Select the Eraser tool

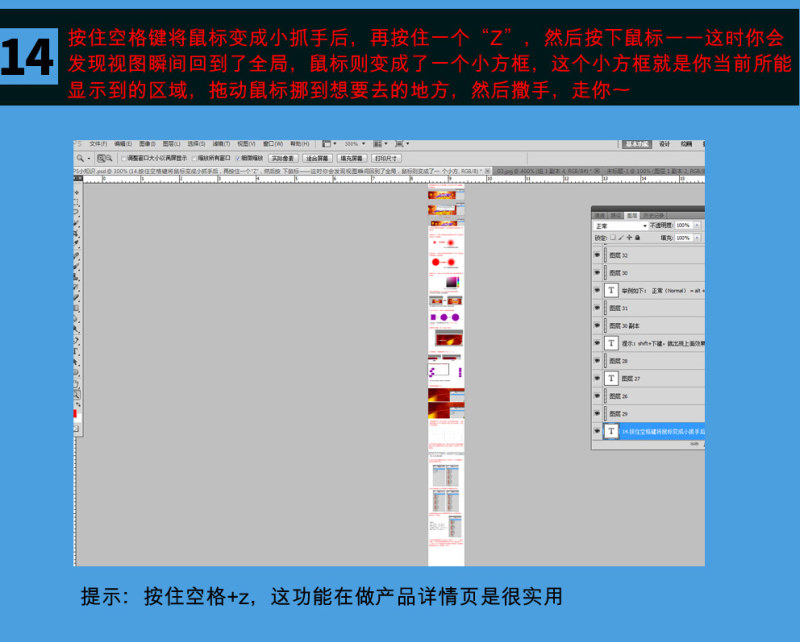[77, 297]
